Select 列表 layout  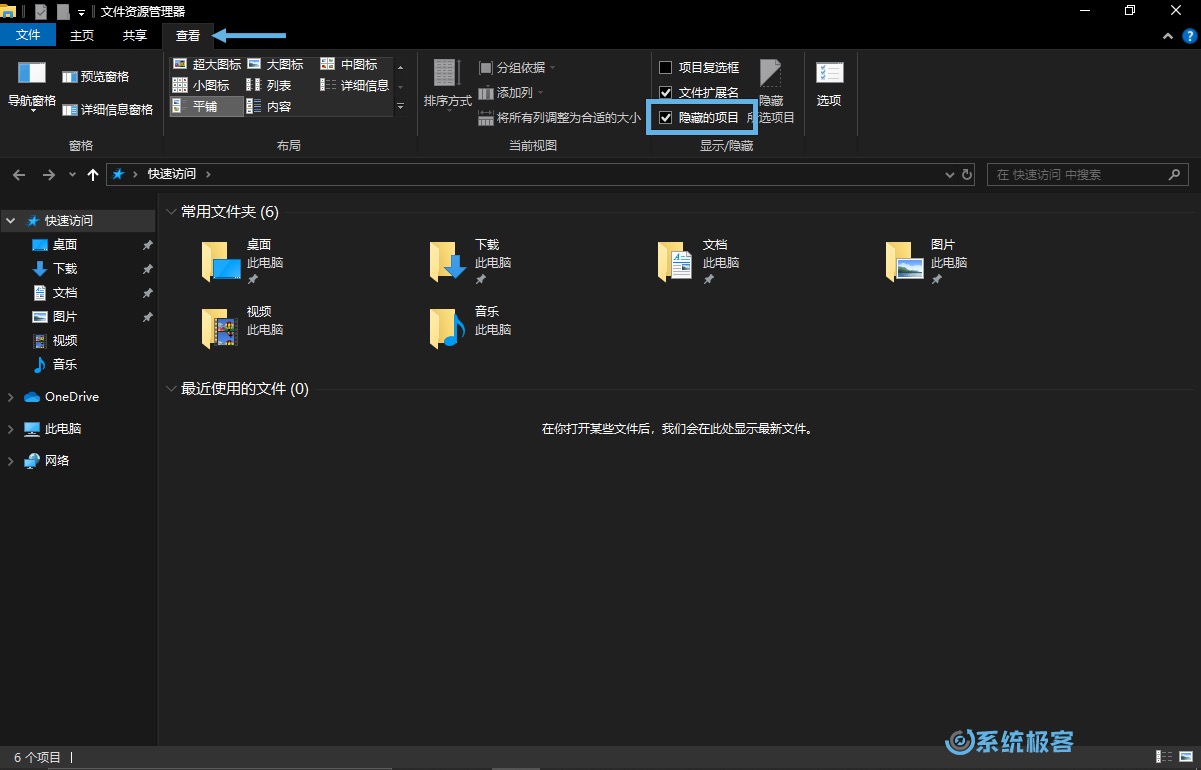(269, 85)
